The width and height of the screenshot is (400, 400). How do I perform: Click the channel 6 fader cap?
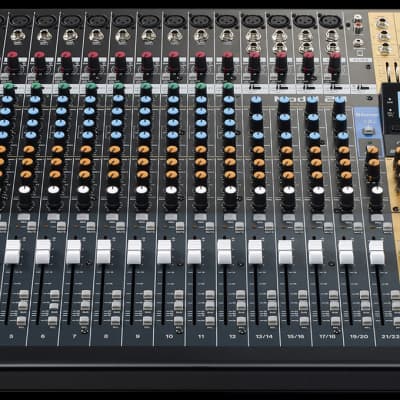coord(43,252)
